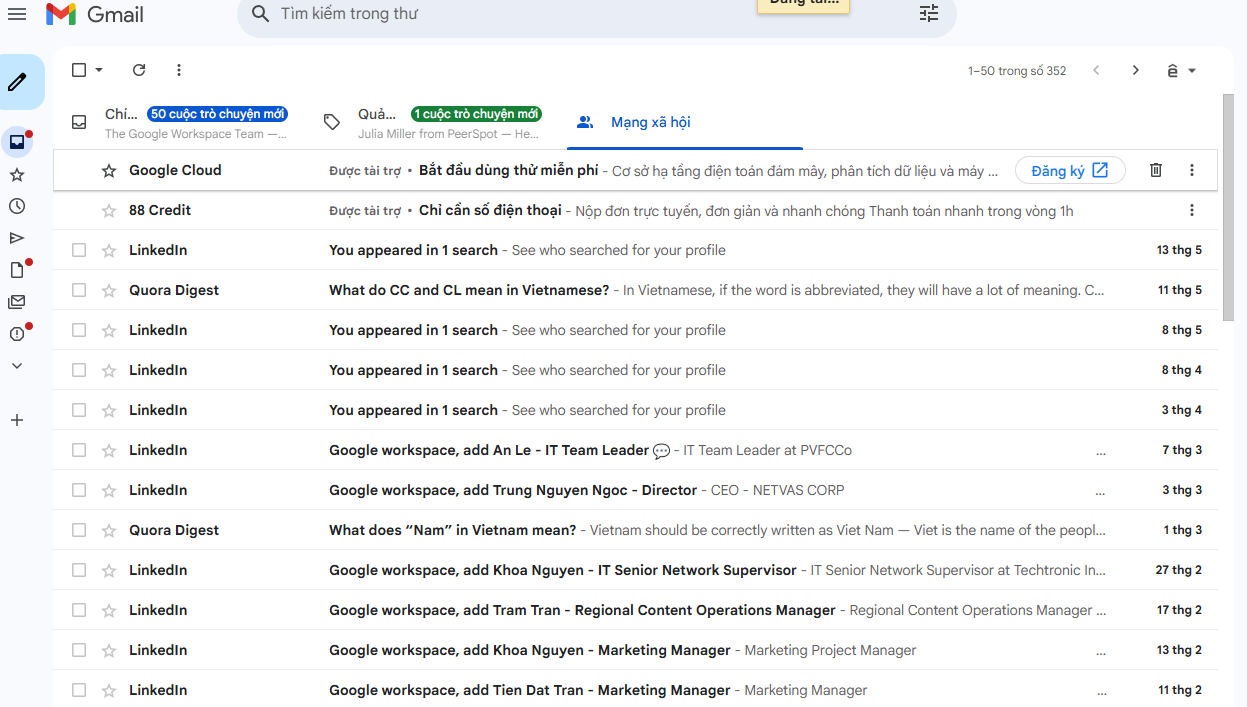Open Tram Tran Regional Content Operations email
Screen dimensions: 1247x707
pos(635,610)
